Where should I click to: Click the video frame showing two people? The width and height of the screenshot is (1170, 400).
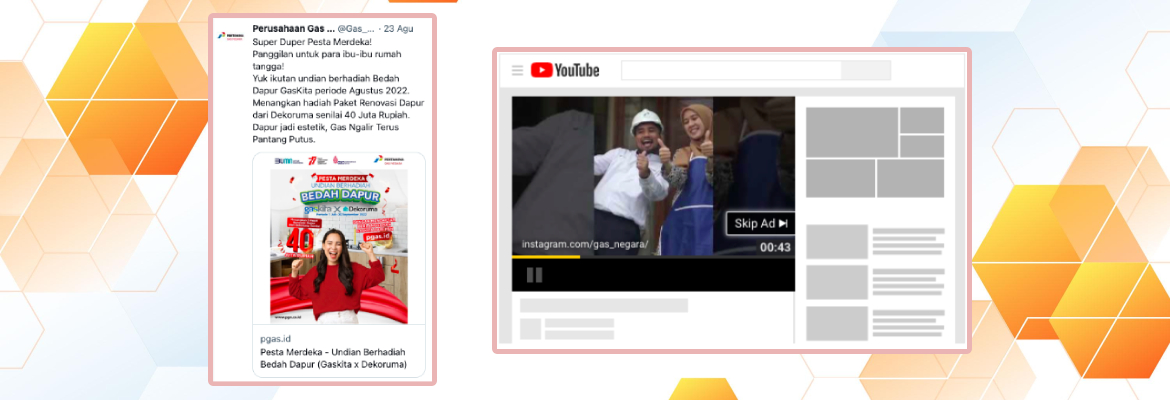(653, 176)
